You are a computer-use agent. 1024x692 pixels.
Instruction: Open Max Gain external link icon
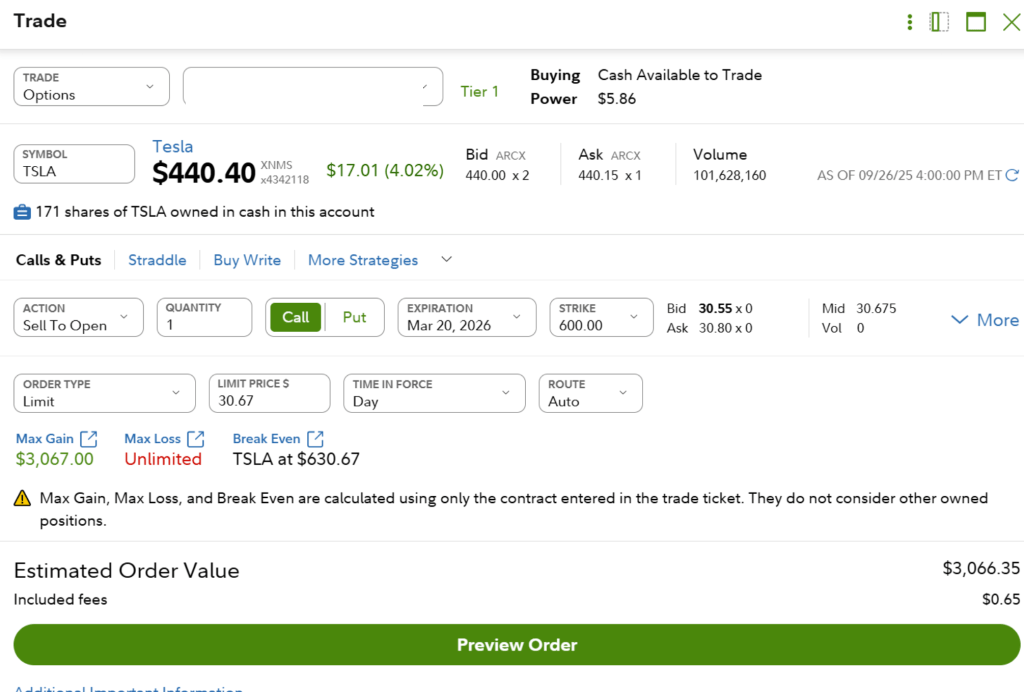(x=88, y=439)
